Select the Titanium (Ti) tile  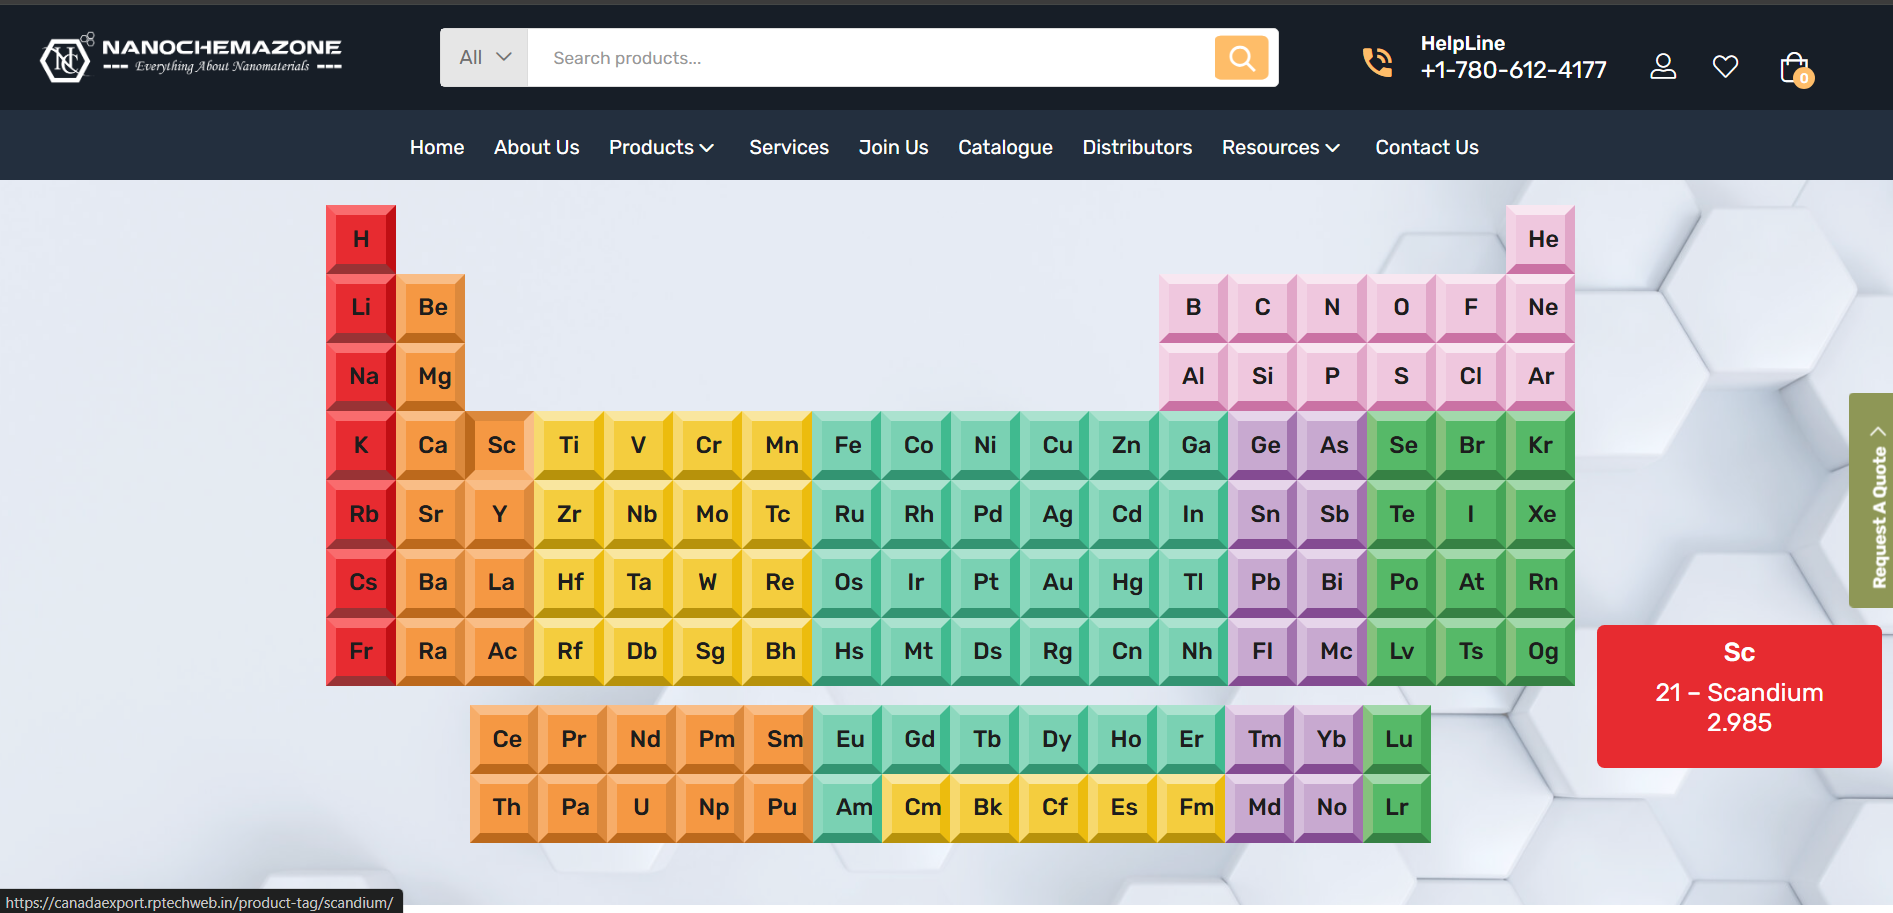click(569, 446)
